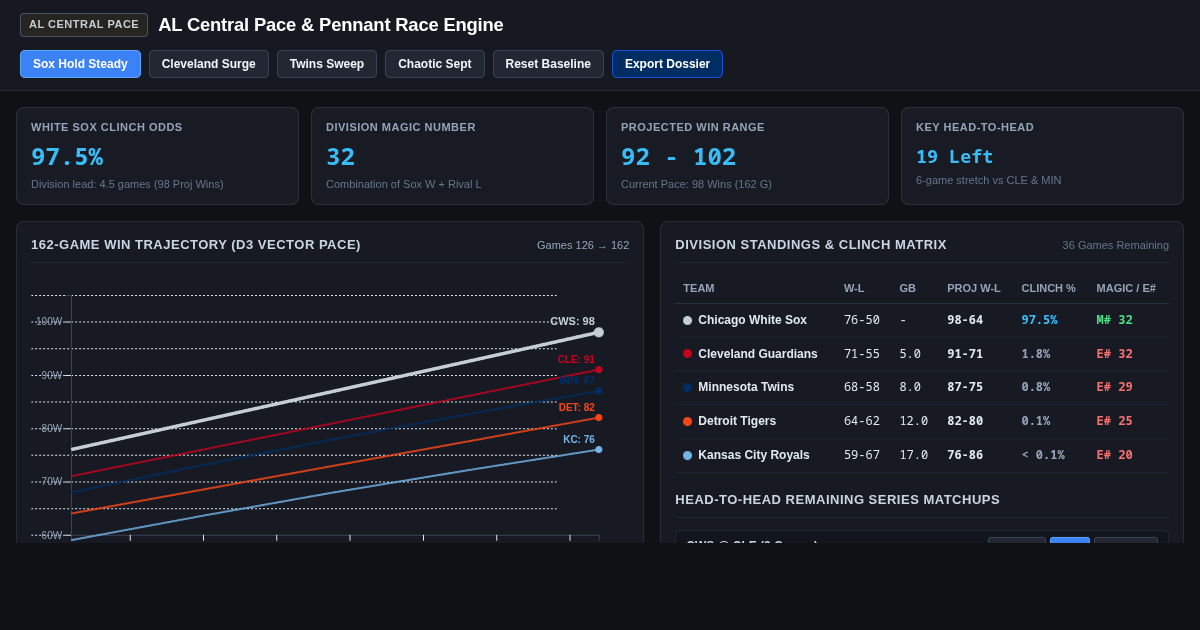The width and height of the screenshot is (1200, 630).
Task: Click the E# 29 Twins cell
Action: coord(1114,388)
